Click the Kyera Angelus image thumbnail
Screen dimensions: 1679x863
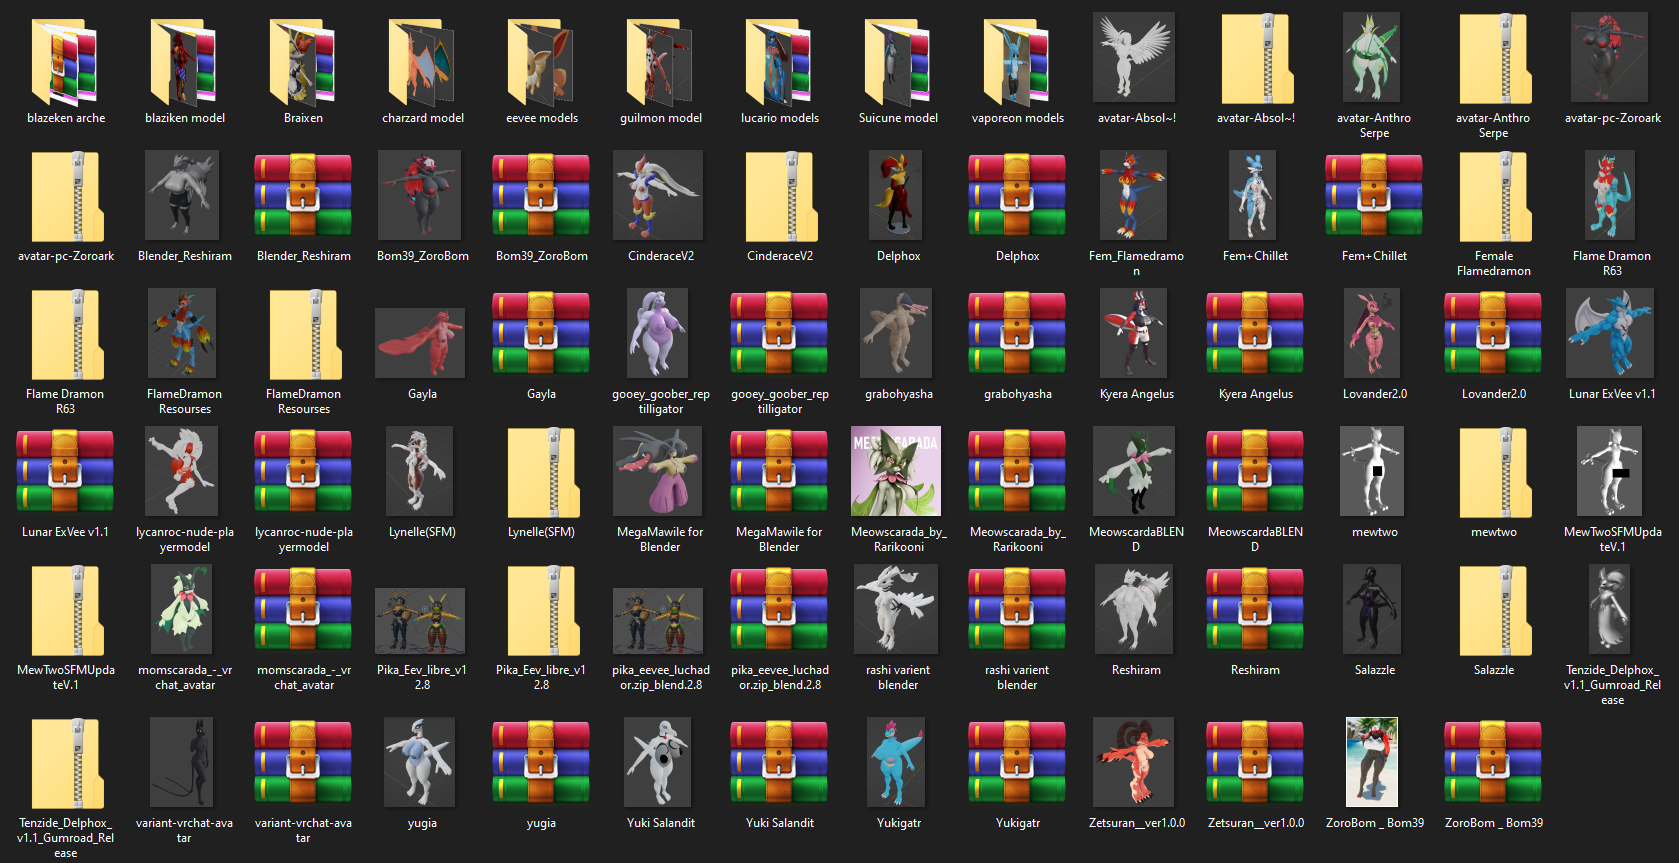pos(1133,333)
